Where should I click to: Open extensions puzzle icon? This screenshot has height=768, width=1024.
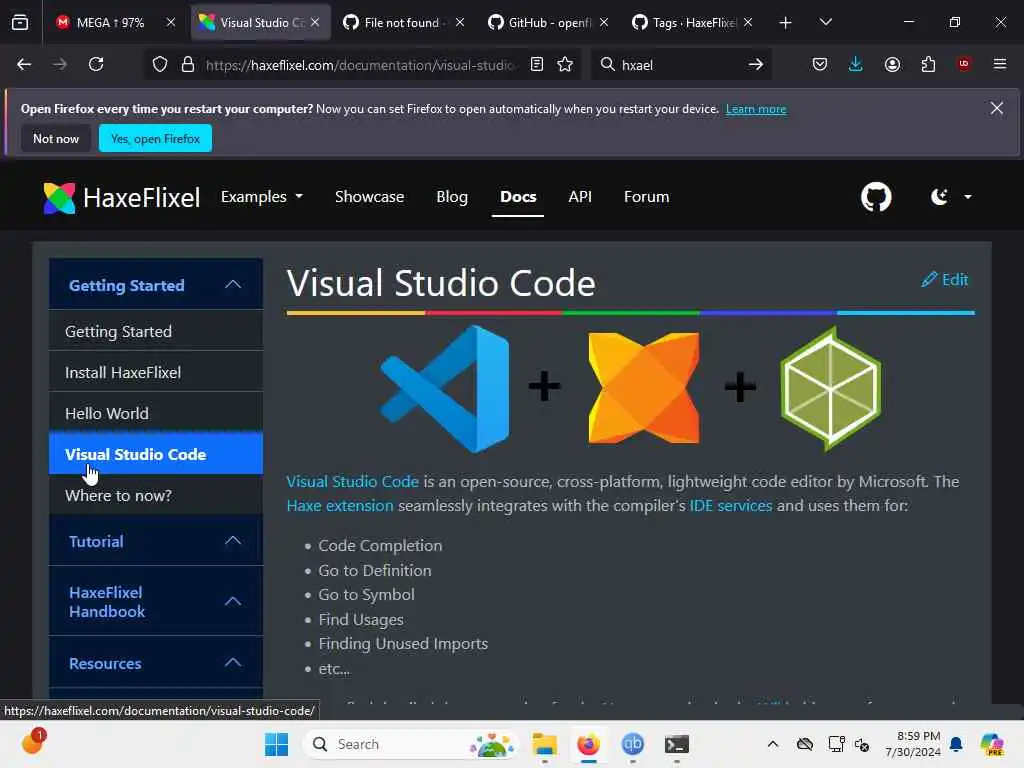928,64
